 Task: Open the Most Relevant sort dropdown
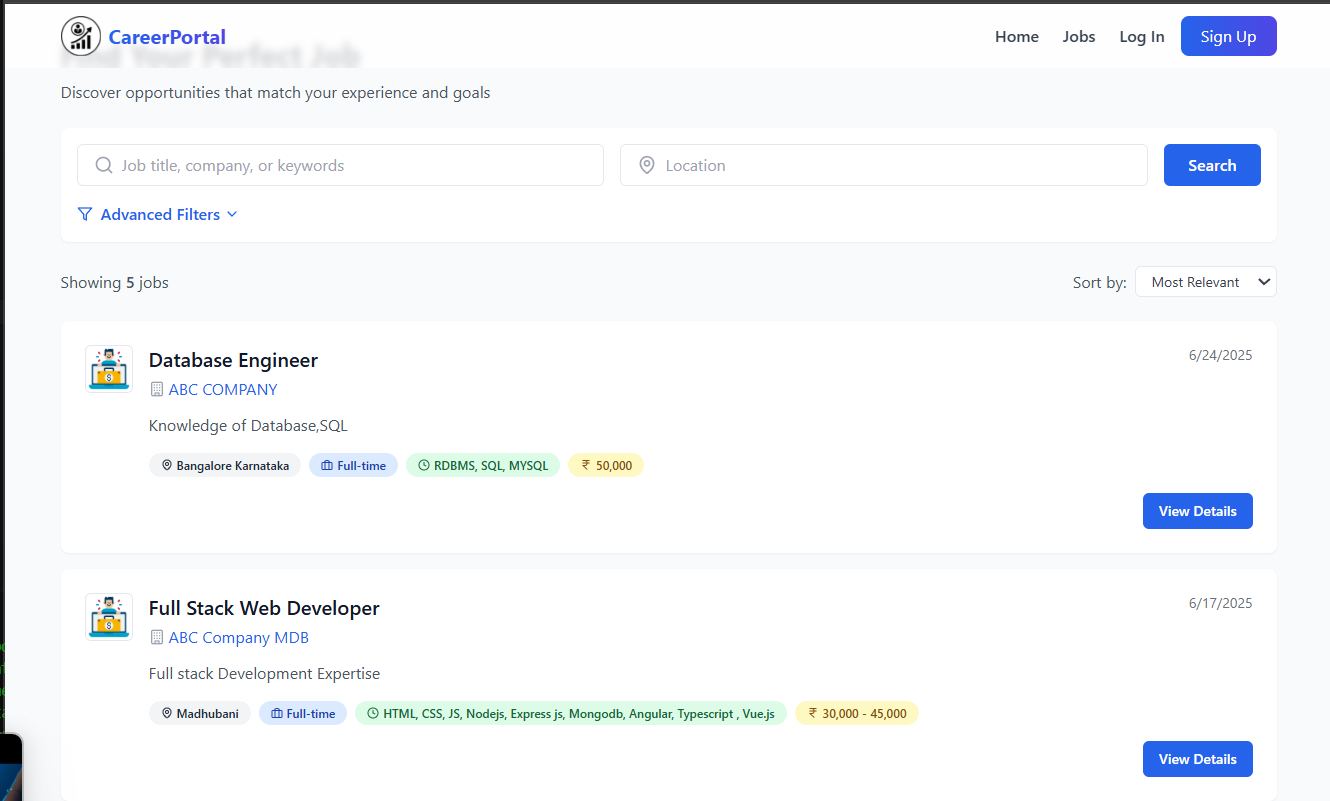click(x=1205, y=281)
